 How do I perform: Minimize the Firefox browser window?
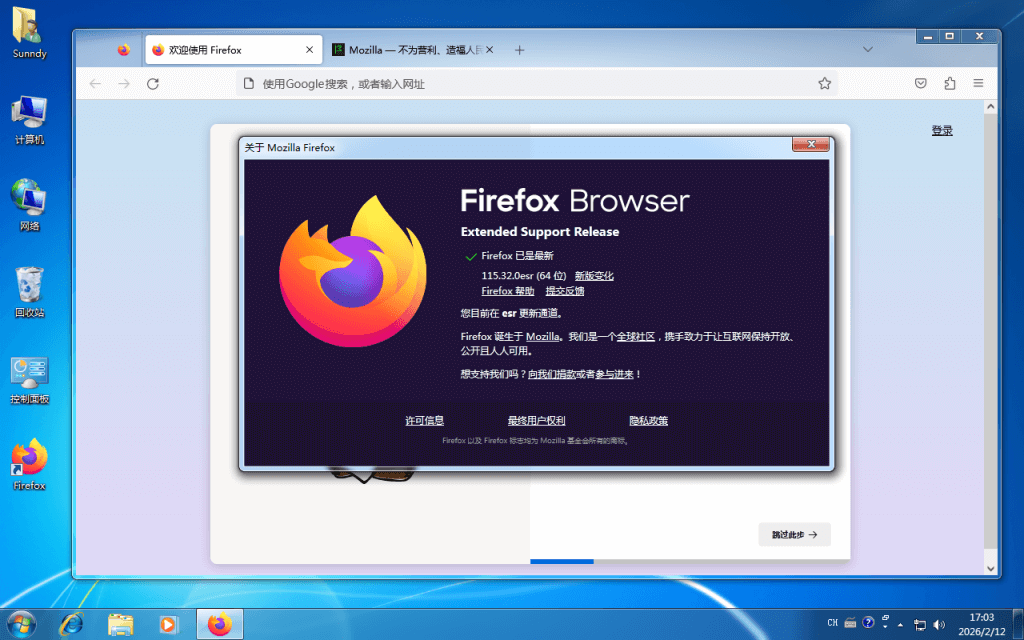927,37
